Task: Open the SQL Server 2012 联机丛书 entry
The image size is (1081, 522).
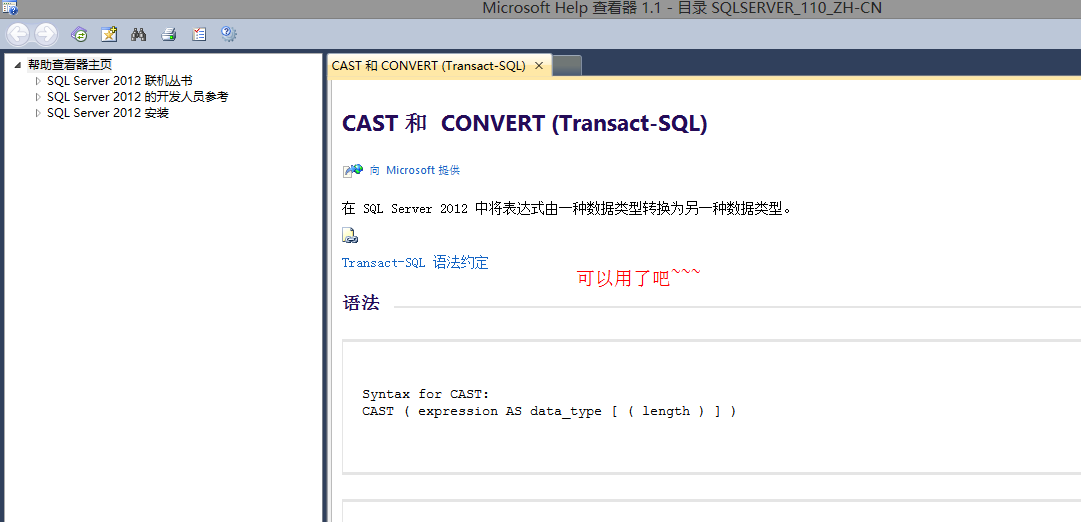Action: (119, 81)
